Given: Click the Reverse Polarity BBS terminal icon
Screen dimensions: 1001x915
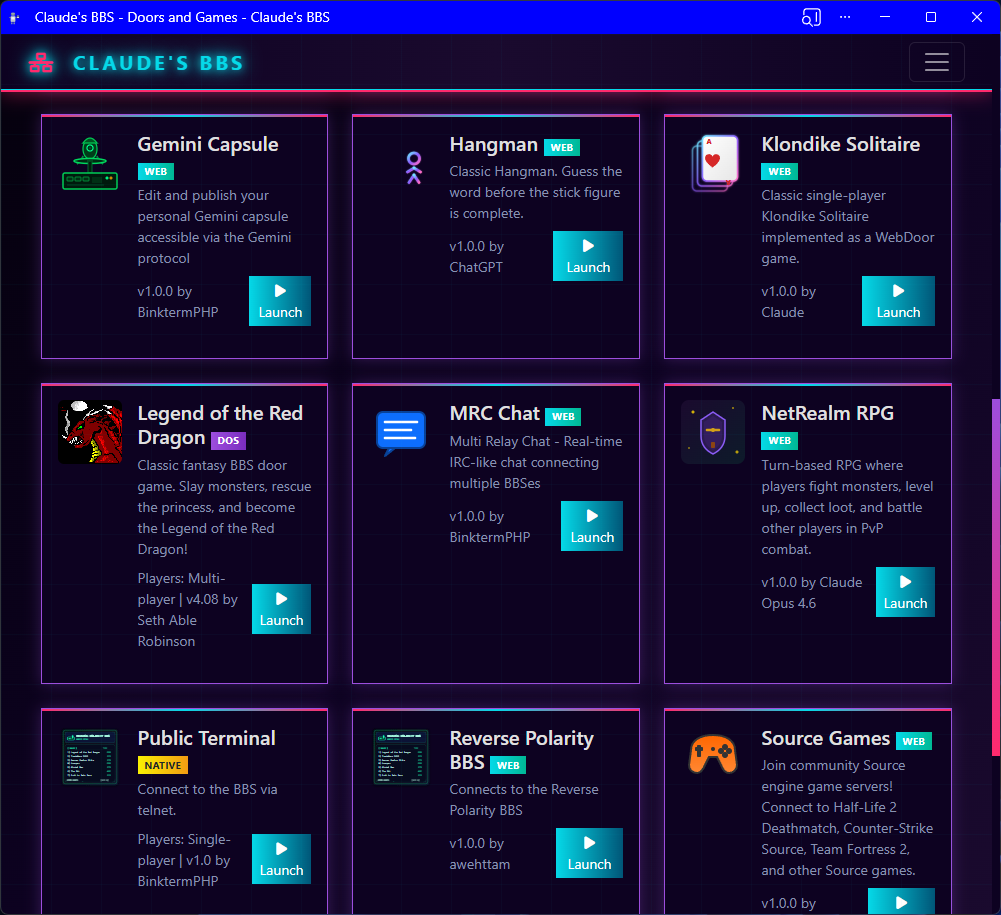Looking at the screenshot, I should [x=401, y=757].
